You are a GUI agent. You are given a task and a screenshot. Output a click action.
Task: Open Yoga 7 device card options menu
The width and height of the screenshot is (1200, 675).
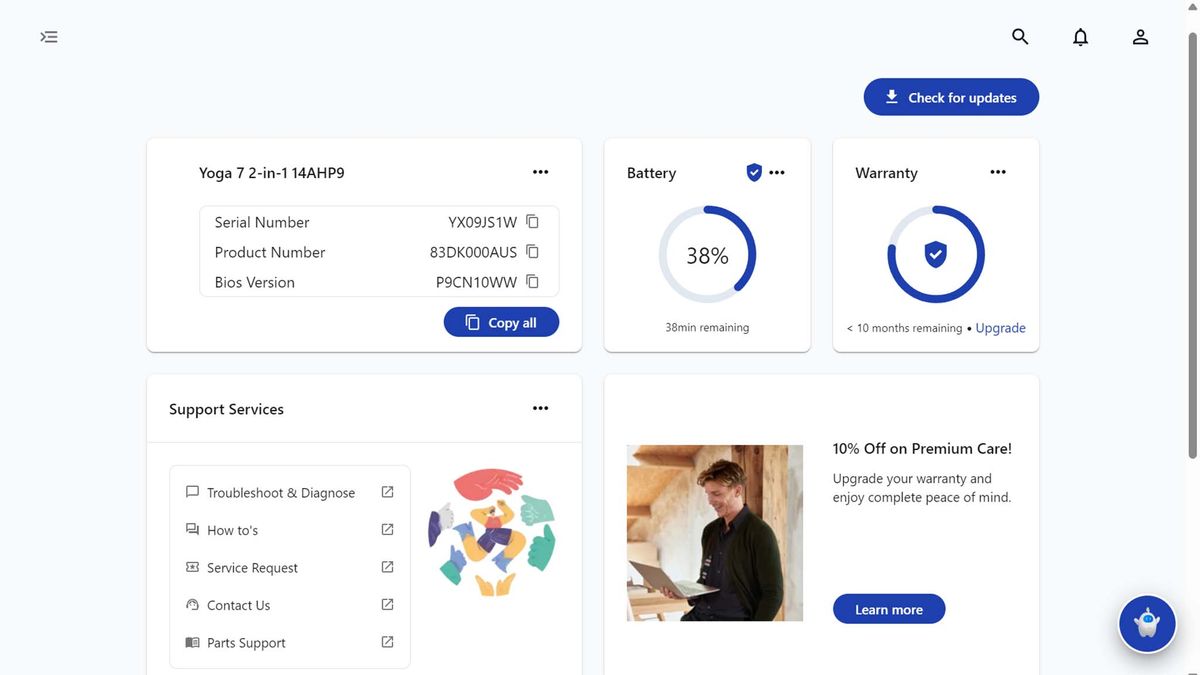coord(541,172)
